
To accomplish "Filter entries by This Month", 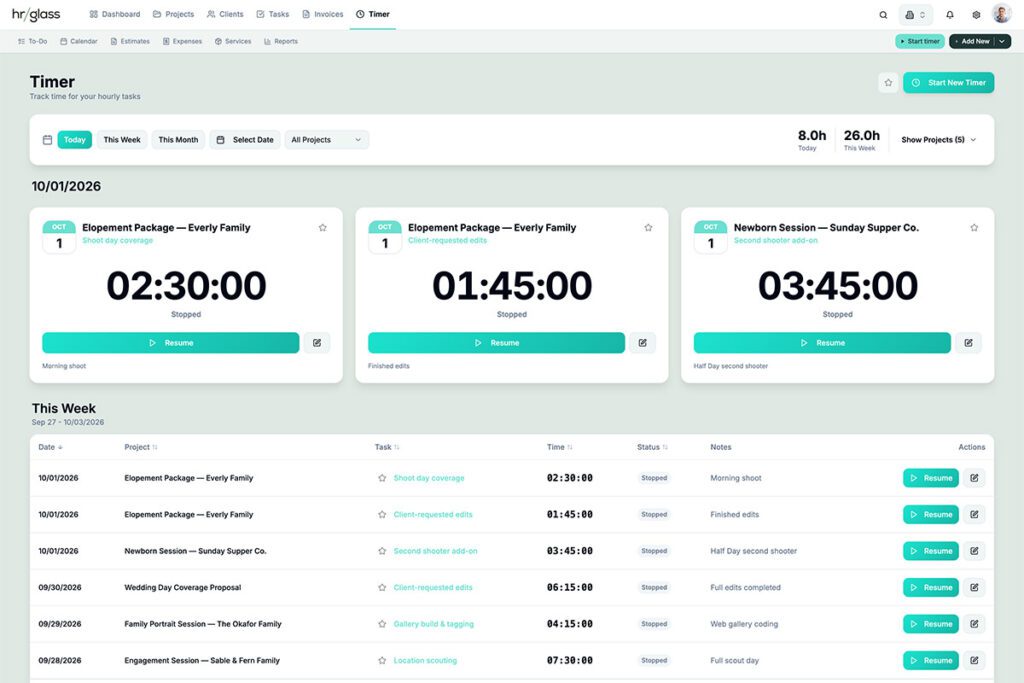I will tap(178, 140).
